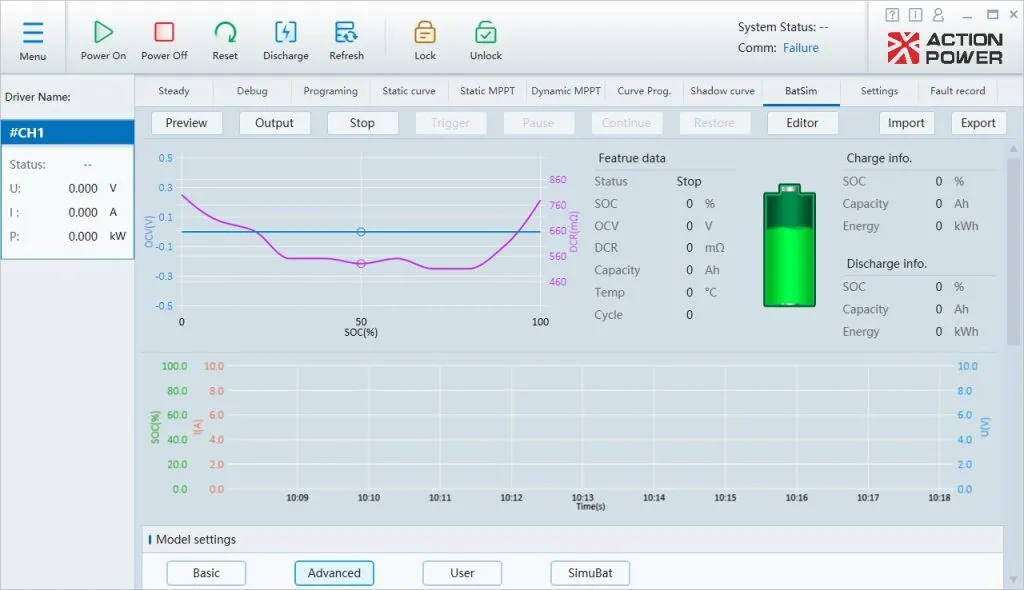Click the Power Off stop icon
This screenshot has height=590, width=1024.
164,31
